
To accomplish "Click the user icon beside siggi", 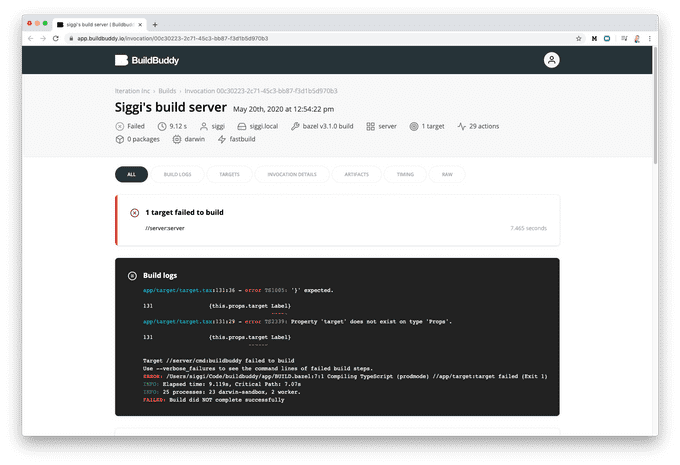I will (204, 126).
